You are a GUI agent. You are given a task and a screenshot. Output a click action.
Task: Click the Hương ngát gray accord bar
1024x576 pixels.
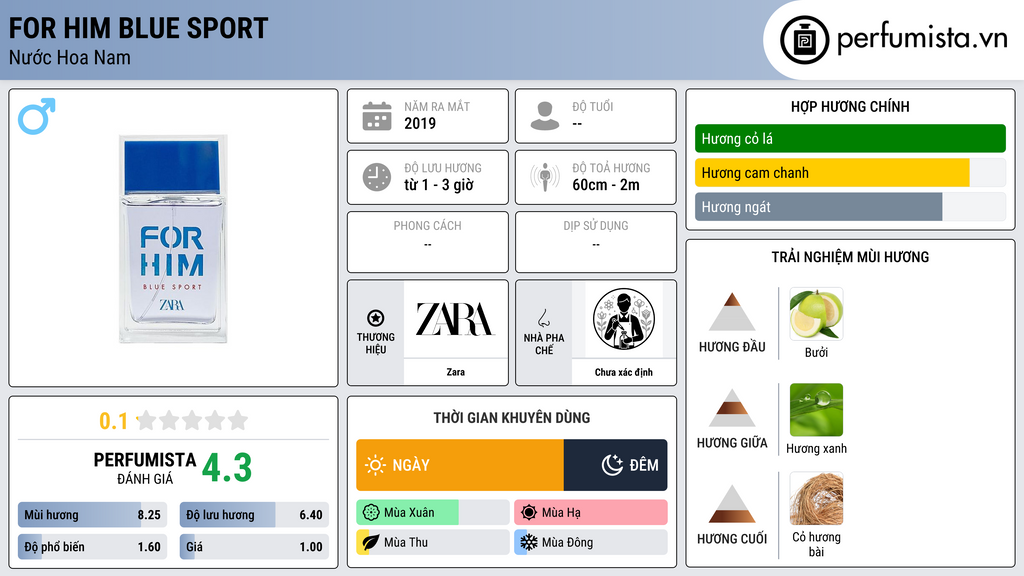point(850,206)
